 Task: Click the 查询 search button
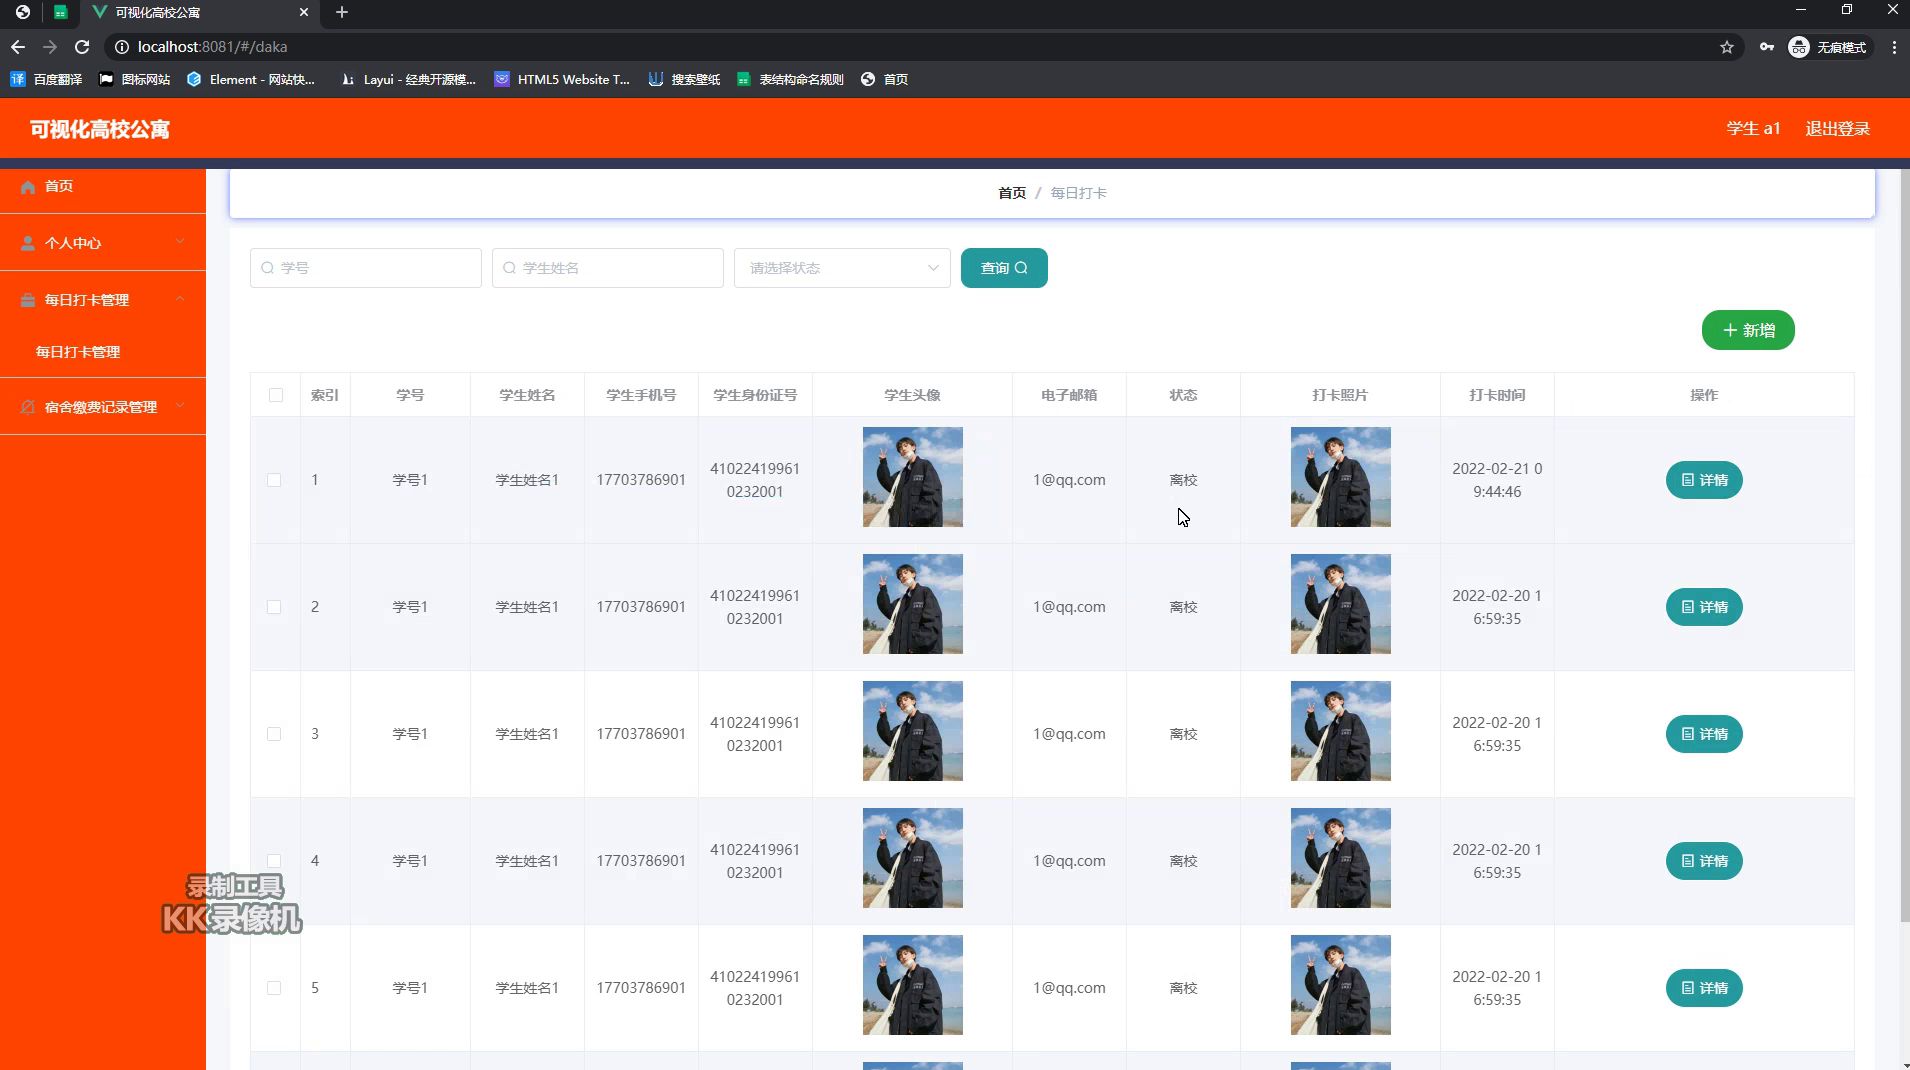coord(1004,268)
